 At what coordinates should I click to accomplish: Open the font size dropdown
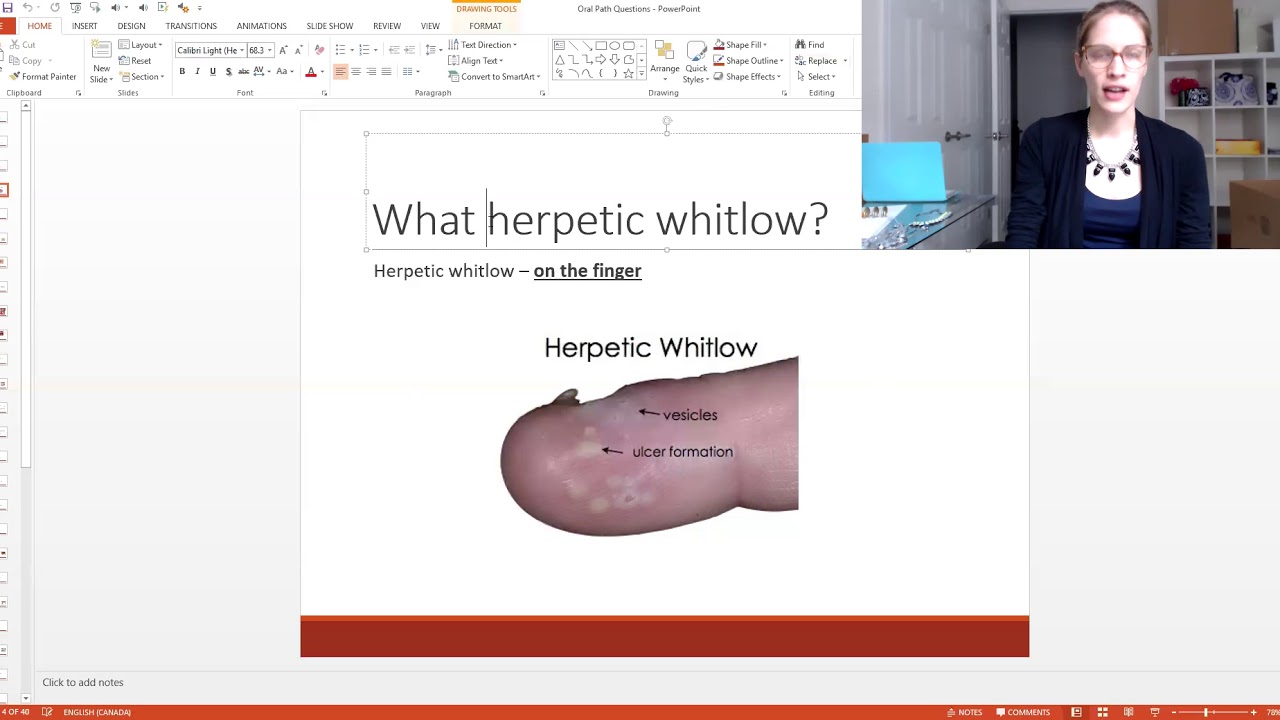coord(269,50)
